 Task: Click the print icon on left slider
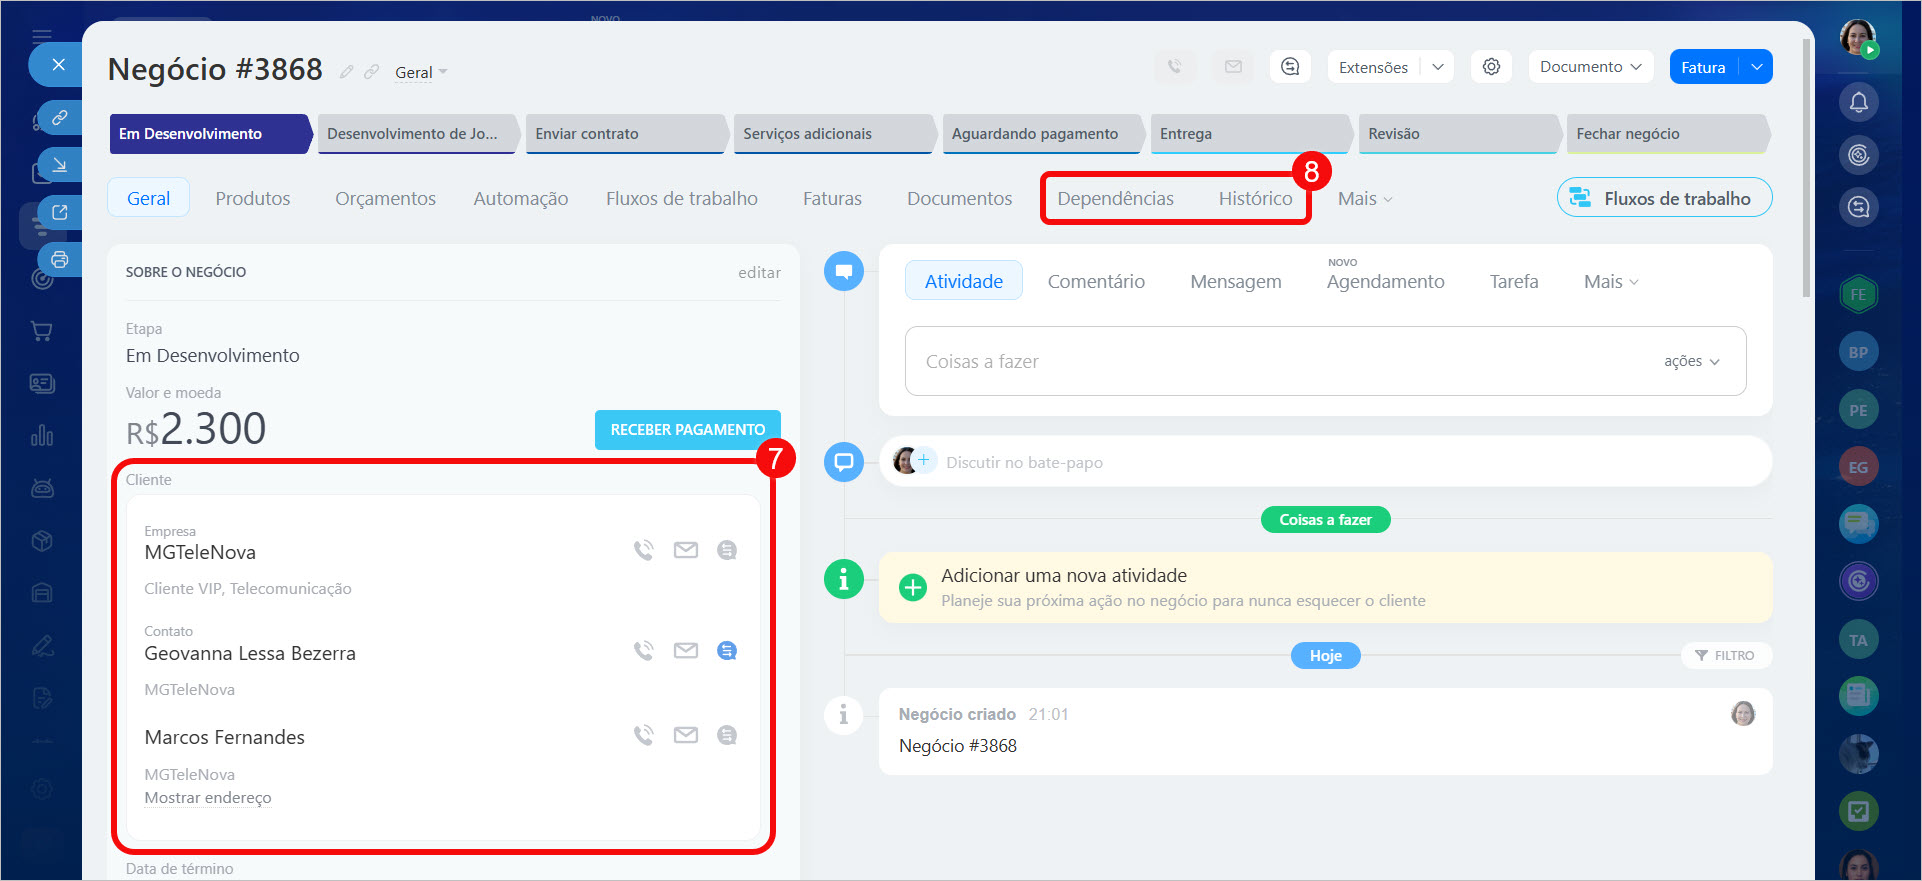tap(60, 260)
